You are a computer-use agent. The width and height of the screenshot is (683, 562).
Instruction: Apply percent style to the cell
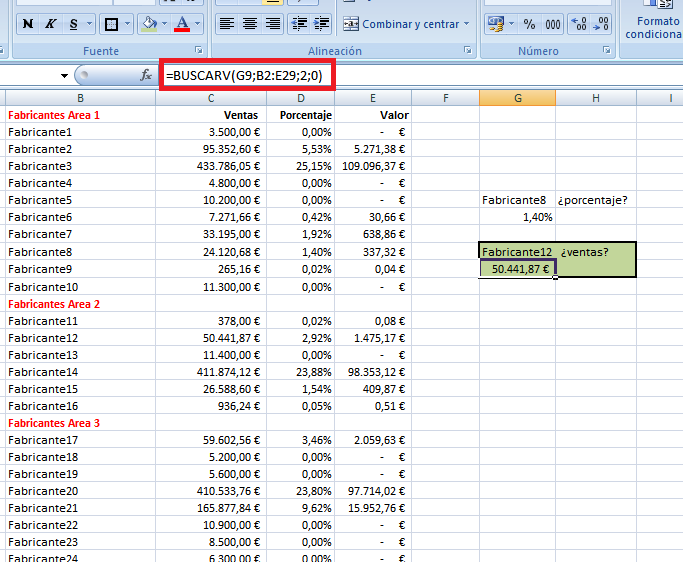pyautogui.click(x=531, y=23)
